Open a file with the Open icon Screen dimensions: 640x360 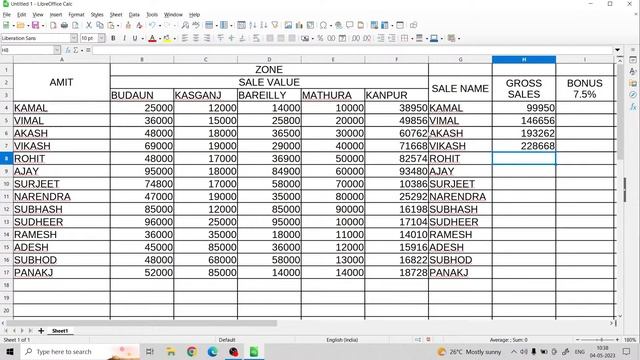click(20, 25)
